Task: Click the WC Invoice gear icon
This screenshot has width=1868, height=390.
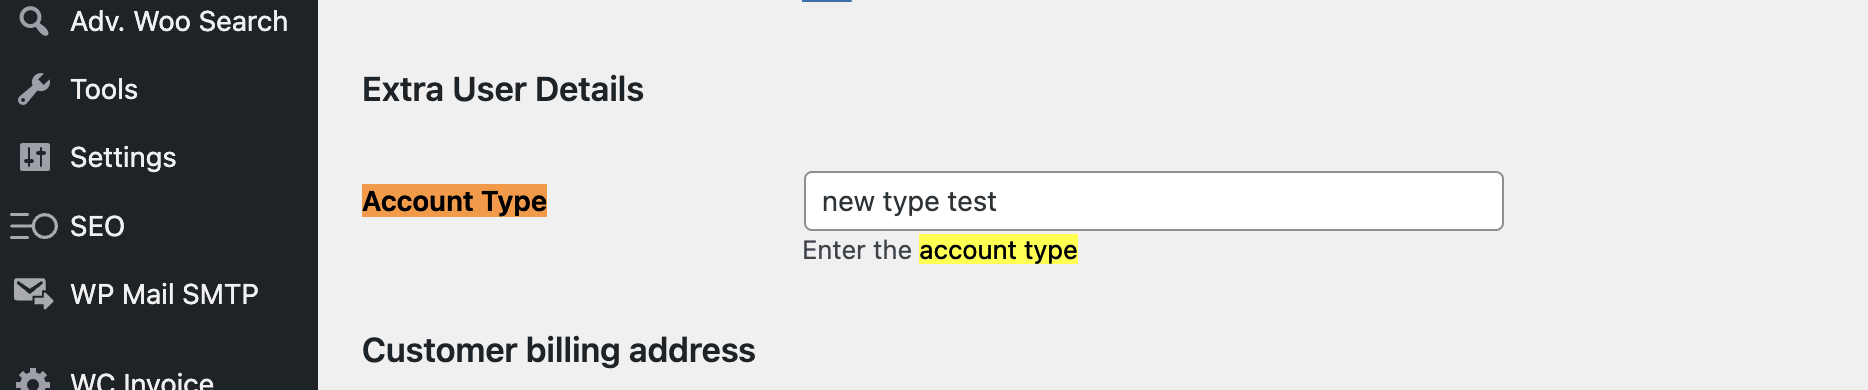Action: point(34,381)
